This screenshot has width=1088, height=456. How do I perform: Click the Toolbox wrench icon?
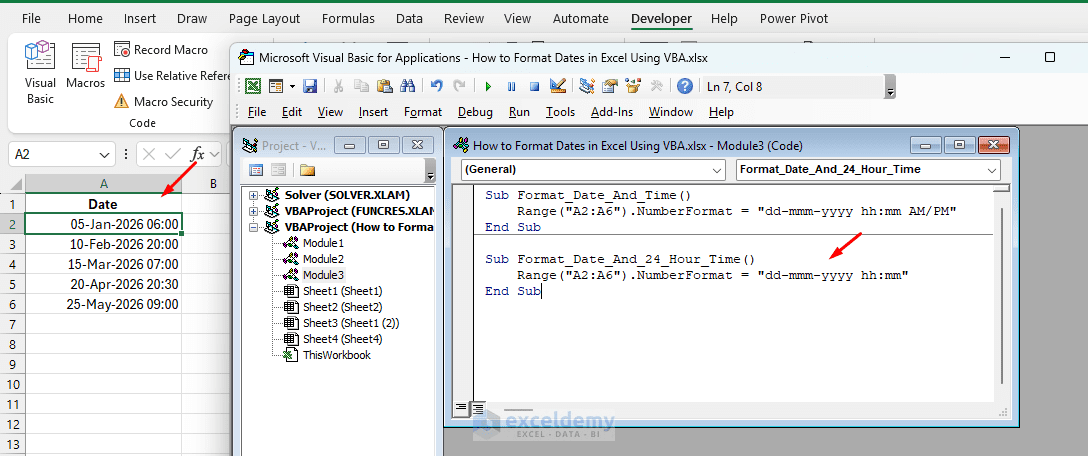click(x=656, y=86)
